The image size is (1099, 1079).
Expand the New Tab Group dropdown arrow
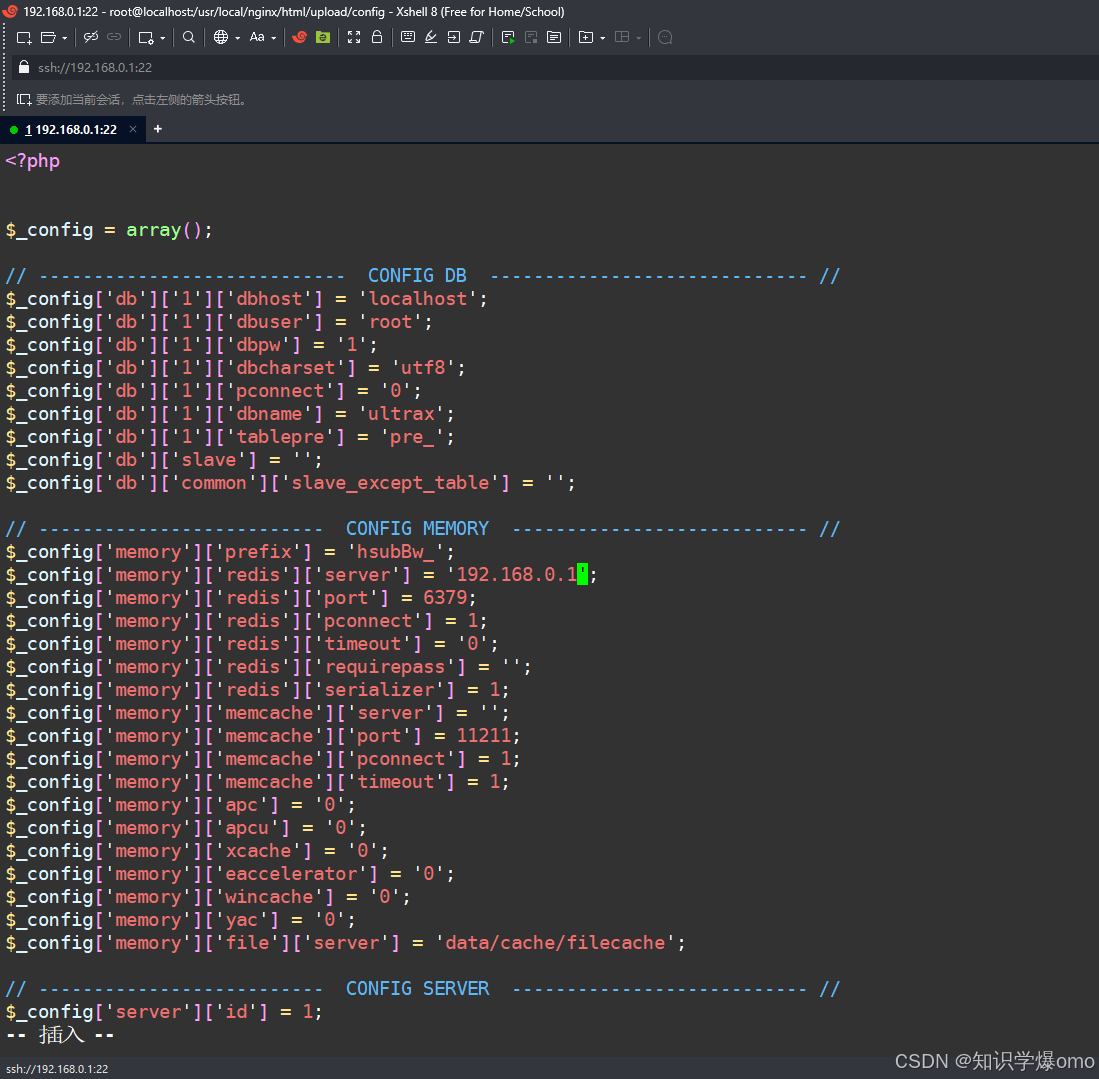coord(603,38)
